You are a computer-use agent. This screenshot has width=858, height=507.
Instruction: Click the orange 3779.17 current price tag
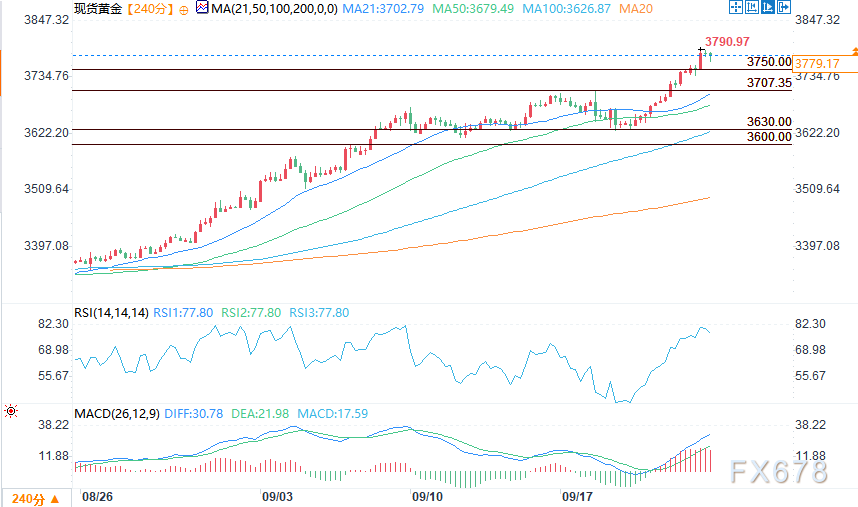tap(815, 64)
